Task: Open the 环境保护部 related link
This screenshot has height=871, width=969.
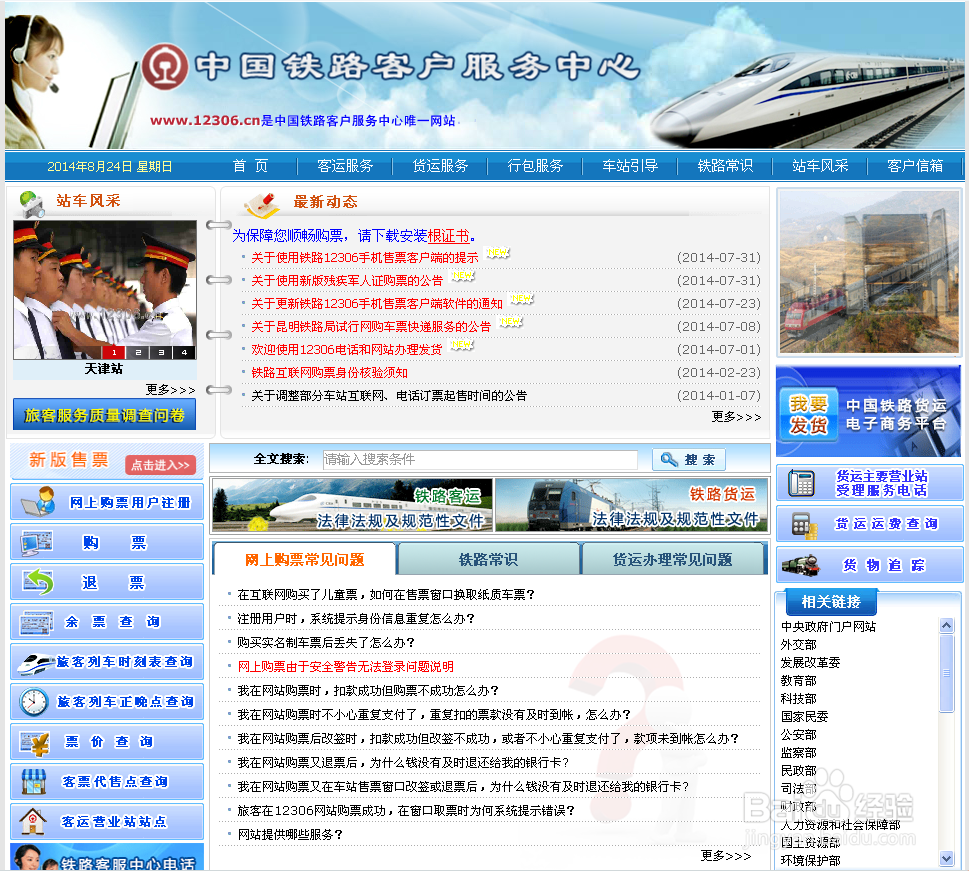Action: pos(810,860)
